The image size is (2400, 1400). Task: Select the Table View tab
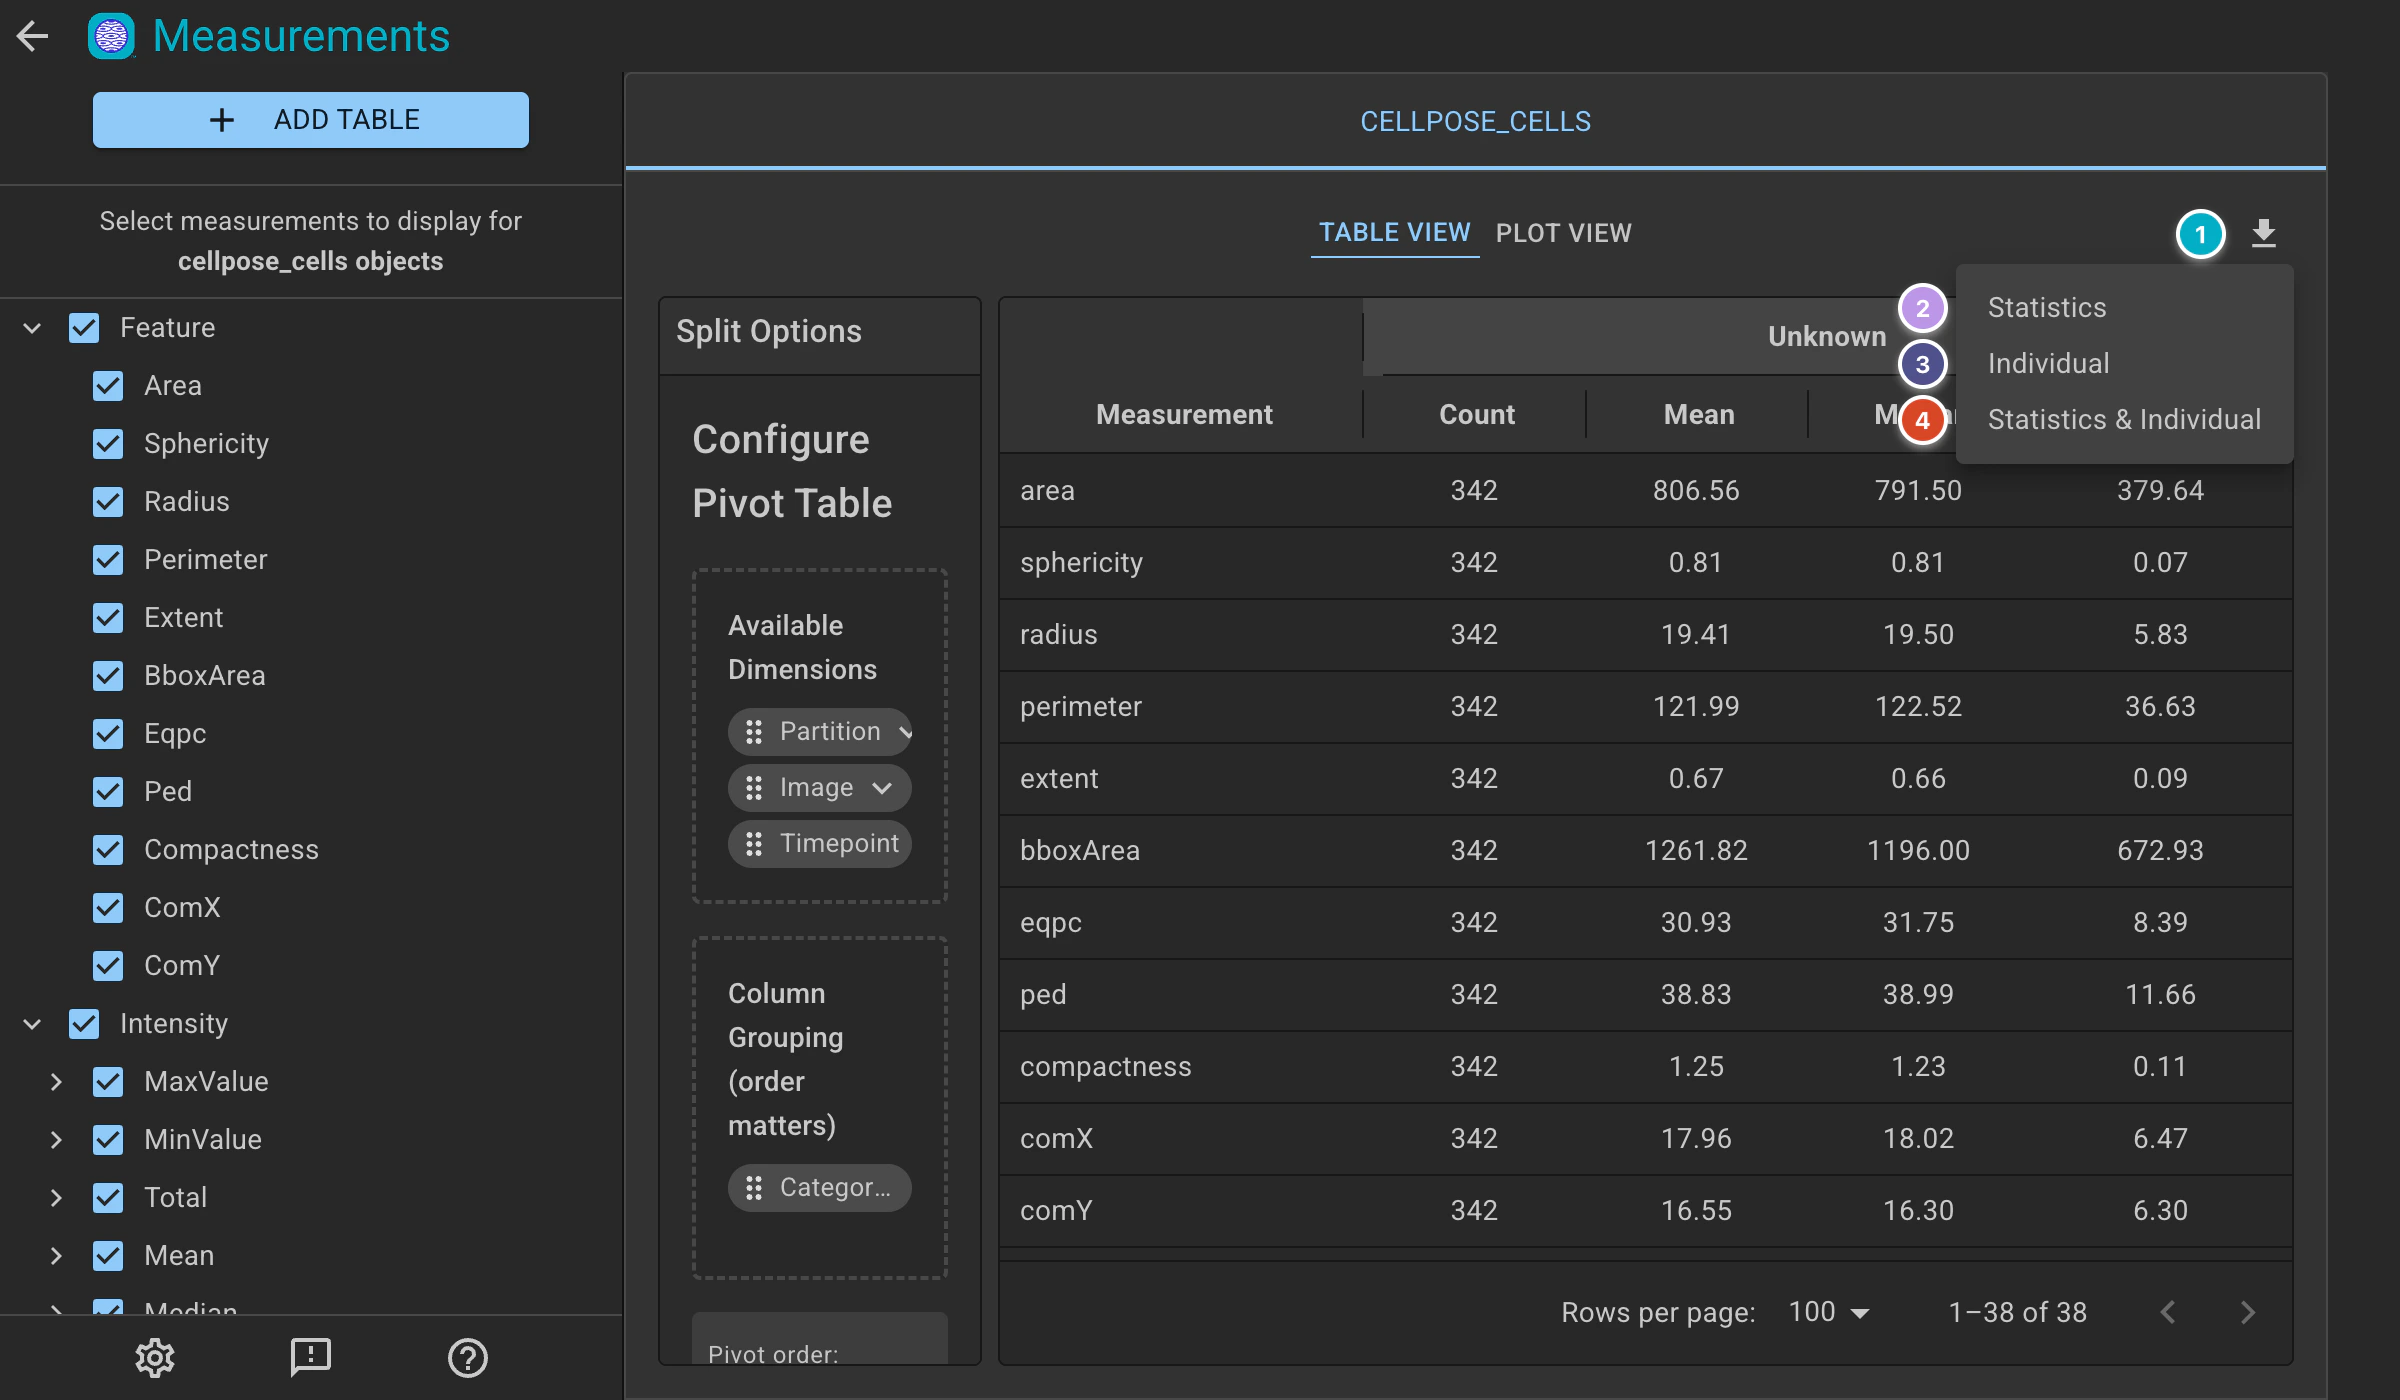pyautogui.click(x=1395, y=233)
